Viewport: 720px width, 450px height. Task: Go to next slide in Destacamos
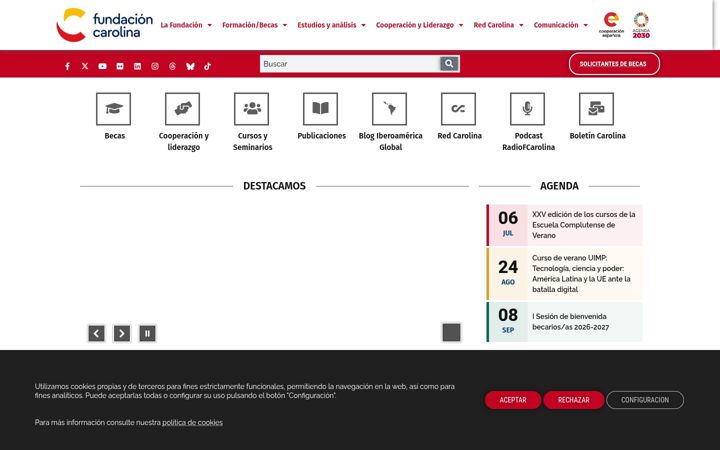point(122,333)
